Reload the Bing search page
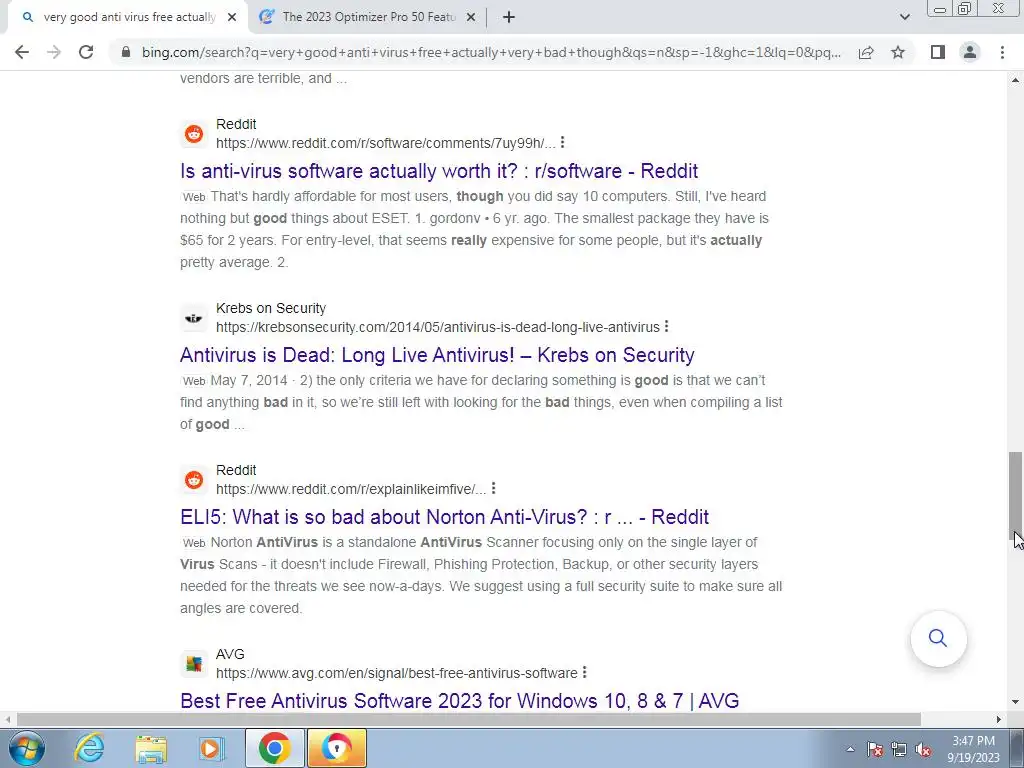 point(86,52)
